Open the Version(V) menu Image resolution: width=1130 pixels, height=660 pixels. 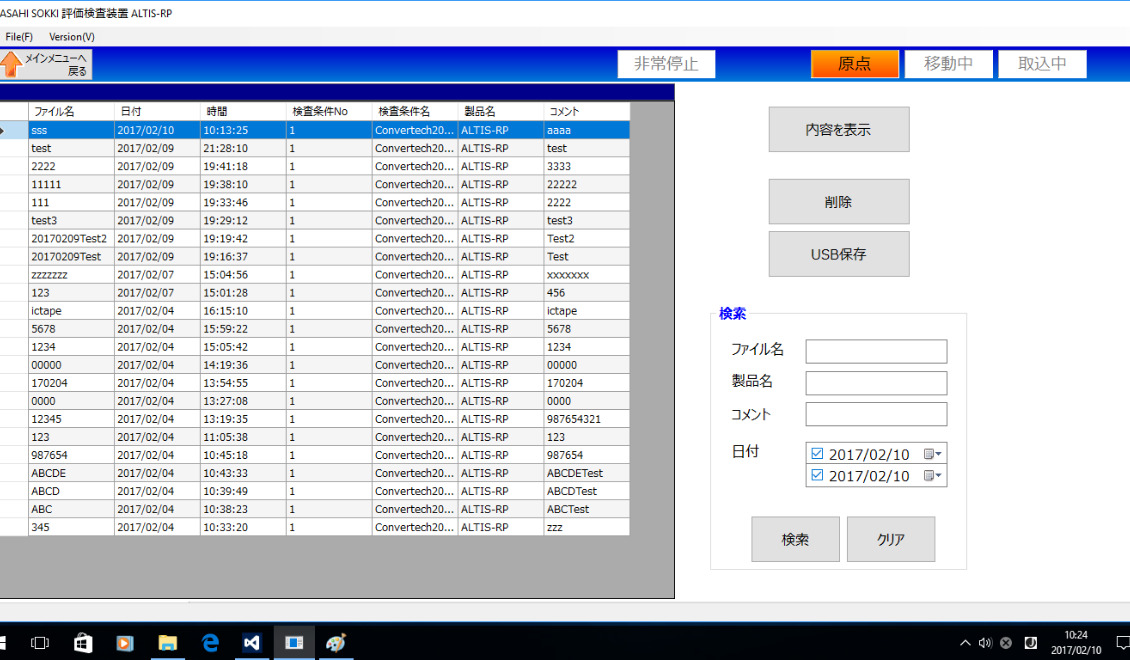coord(72,37)
